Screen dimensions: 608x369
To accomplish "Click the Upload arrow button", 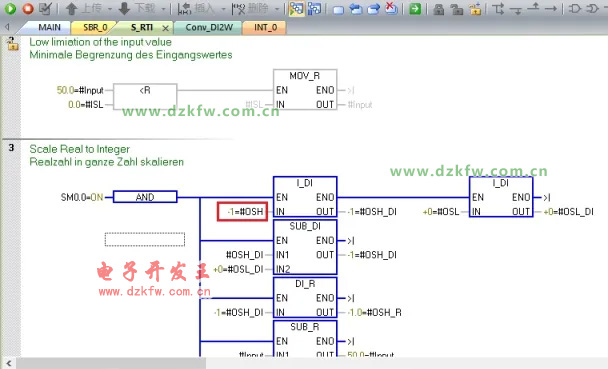I will click(x=71, y=9).
